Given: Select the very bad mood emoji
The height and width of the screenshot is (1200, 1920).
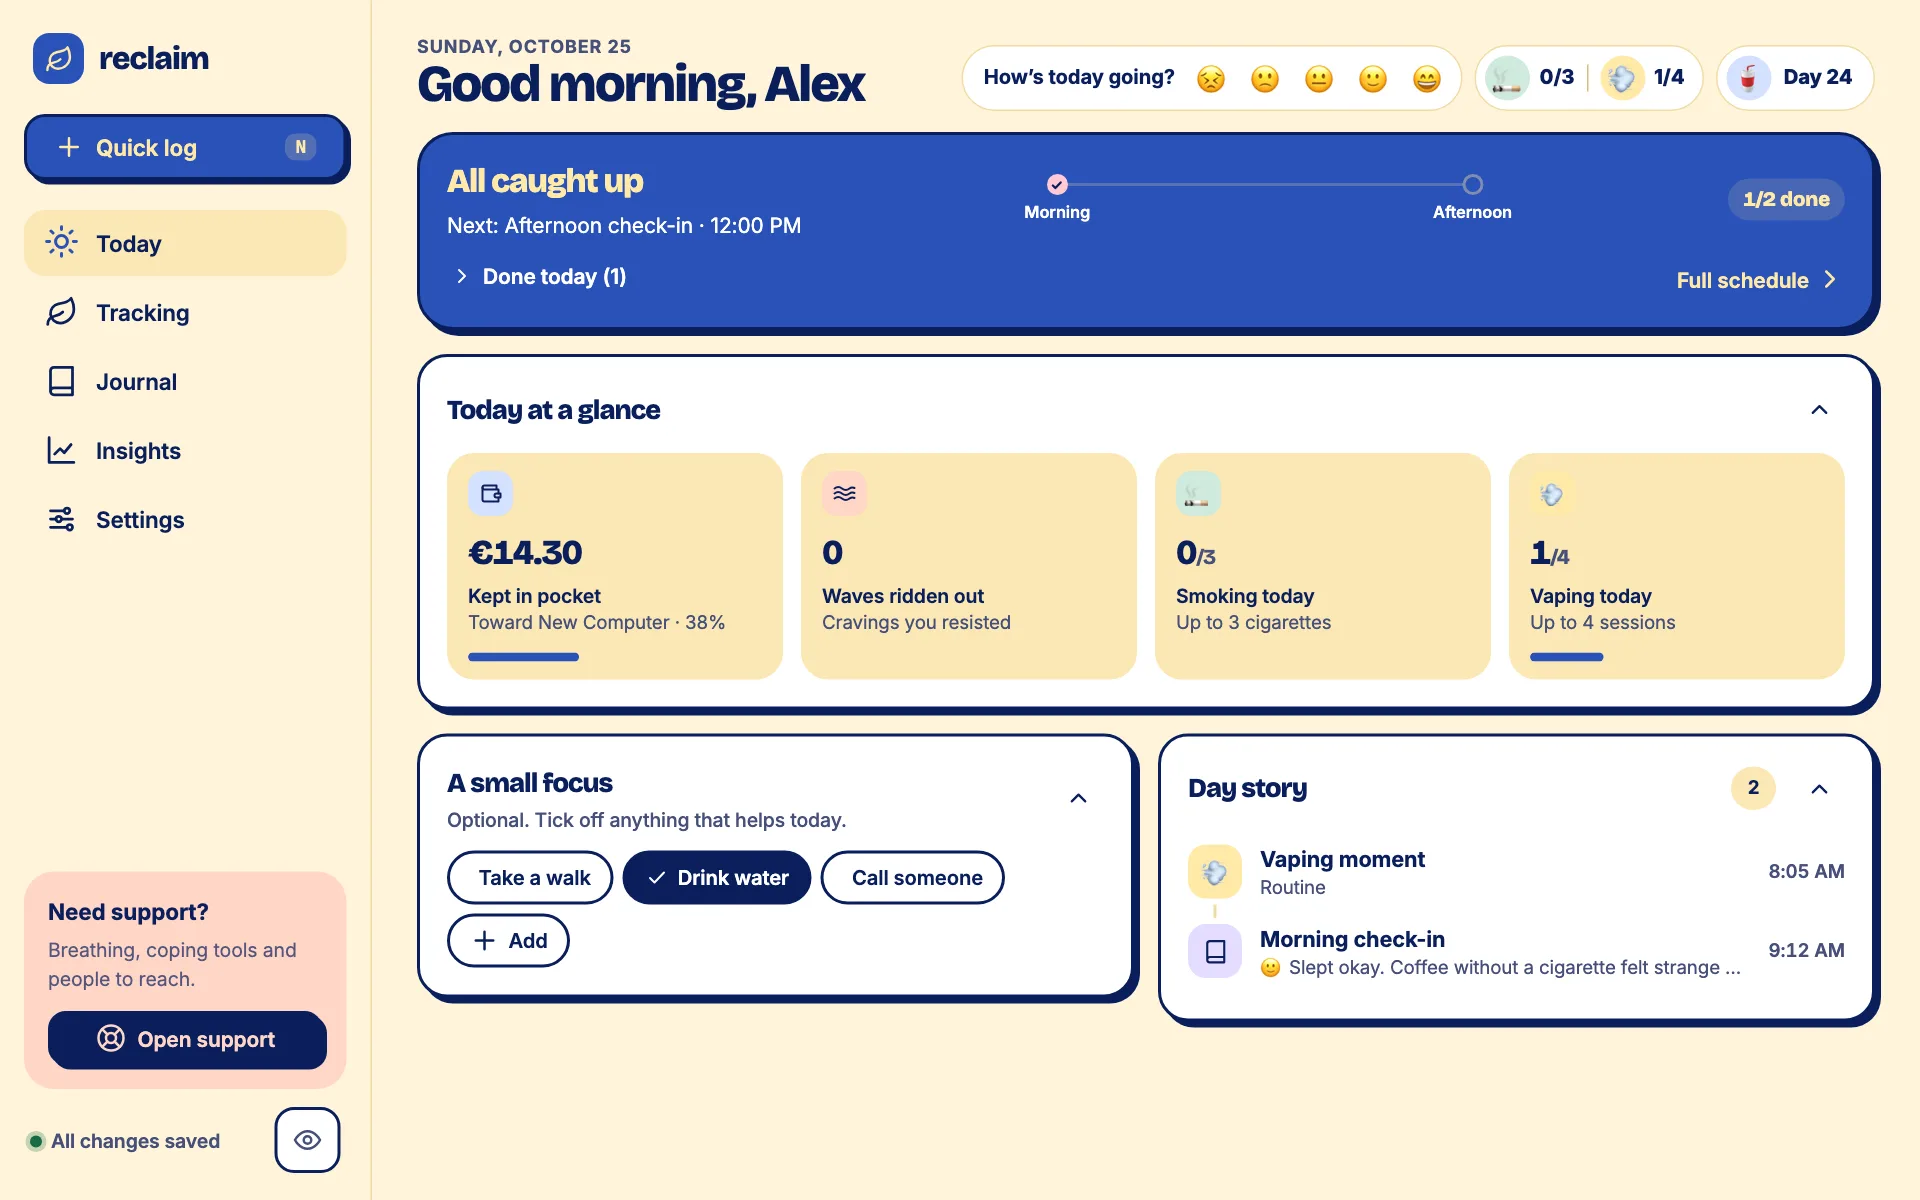Looking at the screenshot, I should (x=1211, y=78).
